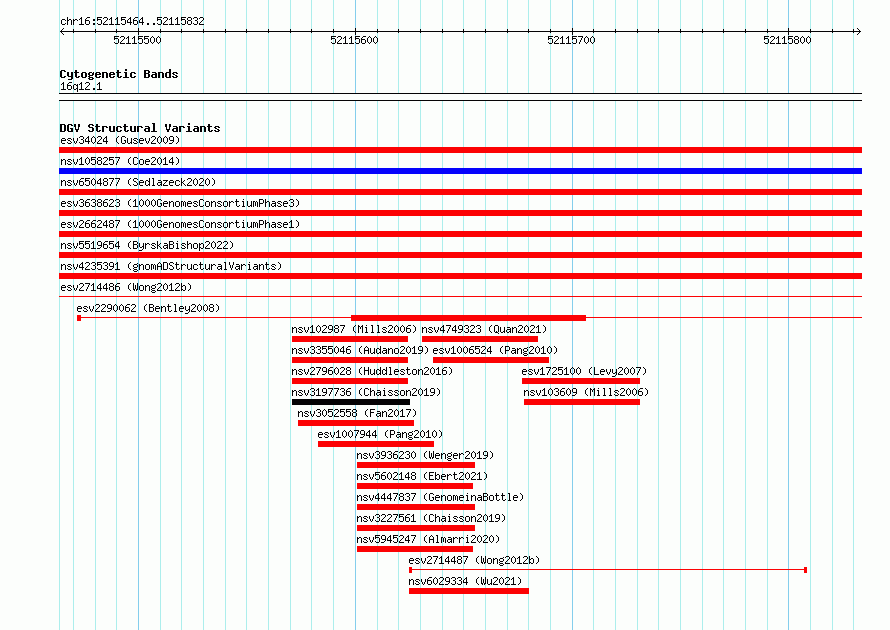Click nsv3355046 (Audano2019) label
The height and width of the screenshot is (630, 890).
[x=360, y=350]
